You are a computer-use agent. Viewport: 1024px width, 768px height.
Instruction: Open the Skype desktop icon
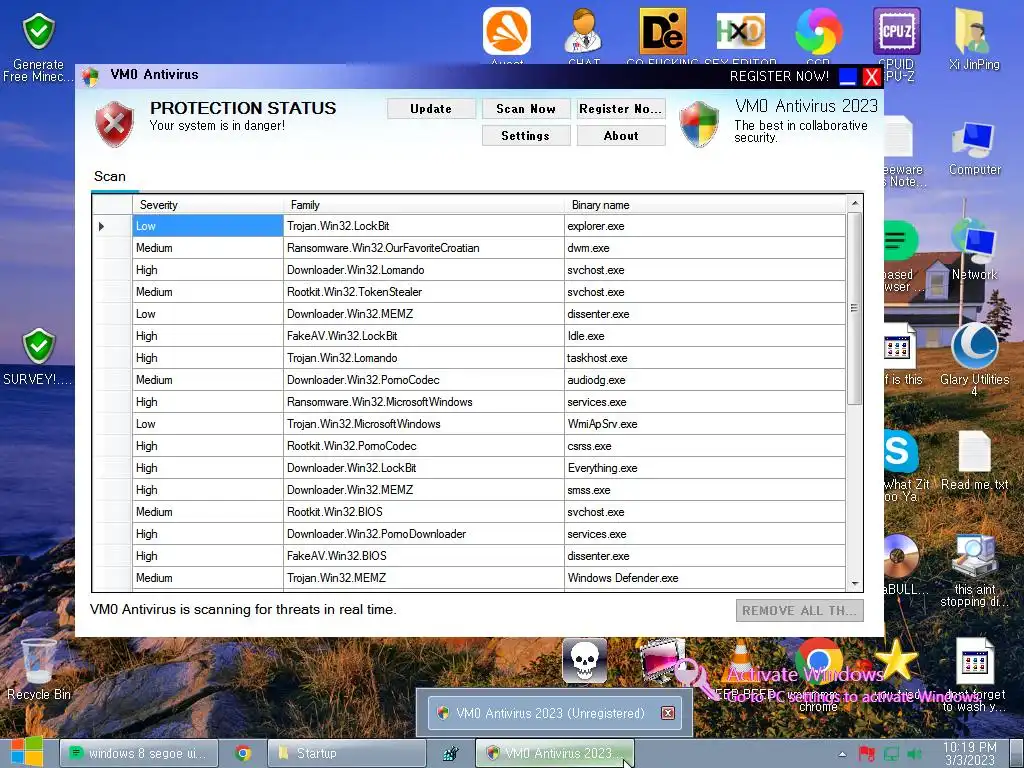tap(900, 451)
